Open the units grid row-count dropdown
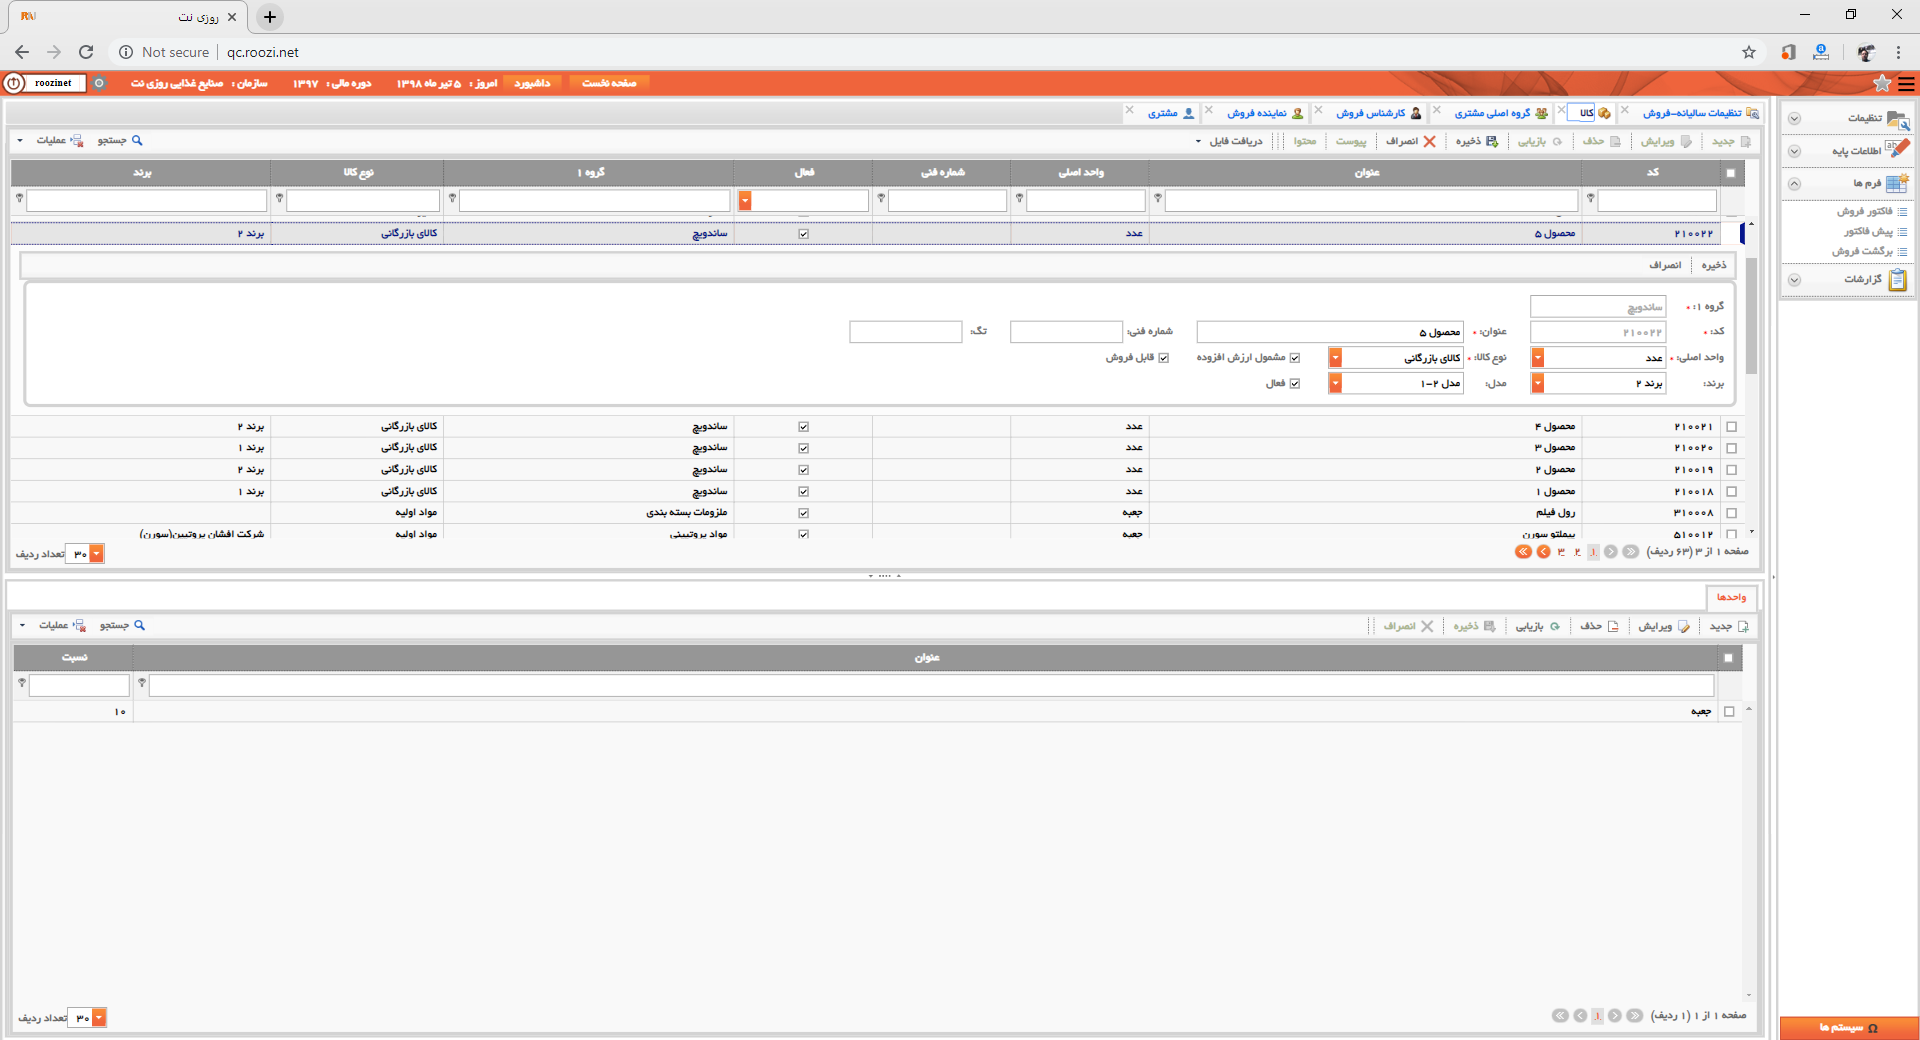 [99, 1018]
